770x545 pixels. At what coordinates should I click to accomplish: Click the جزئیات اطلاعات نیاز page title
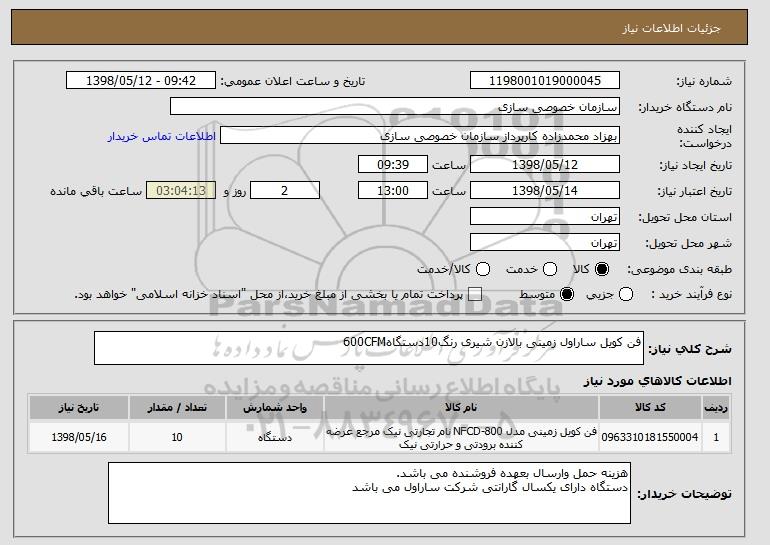pos(671,28)
